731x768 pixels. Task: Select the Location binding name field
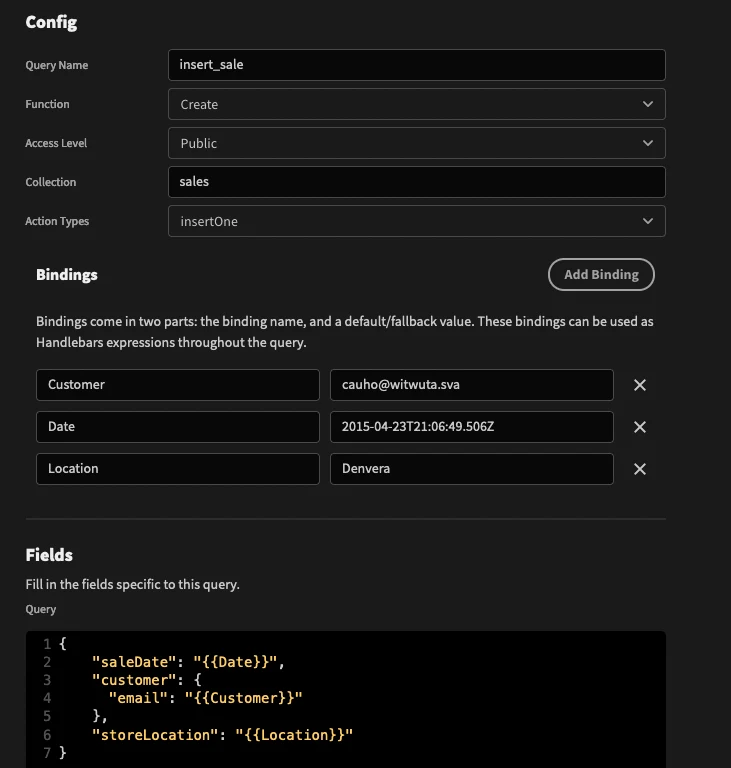tap(178, 469)
